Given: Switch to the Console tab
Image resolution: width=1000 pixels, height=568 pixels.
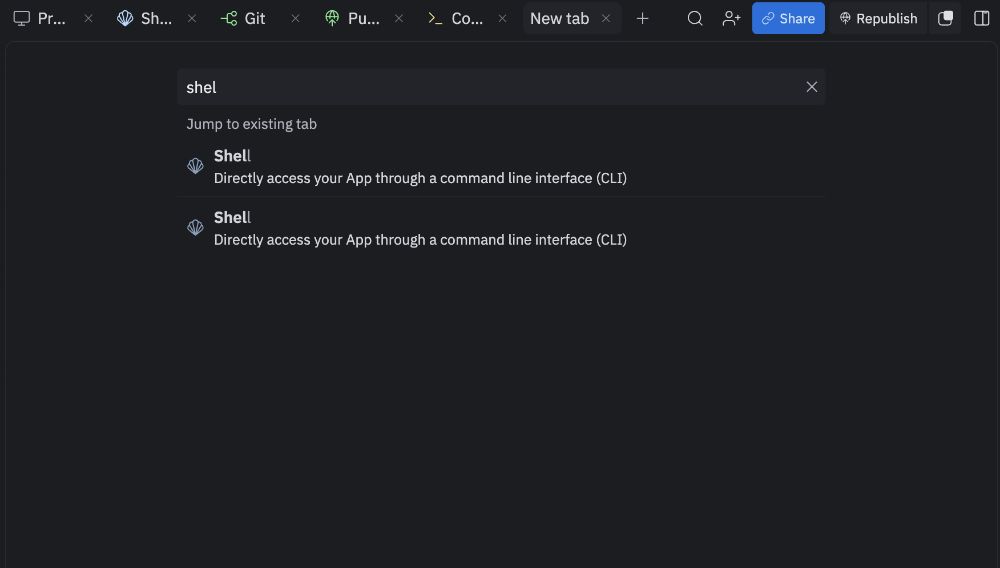Looking at the screenshot, I should (x=458, y=18).
